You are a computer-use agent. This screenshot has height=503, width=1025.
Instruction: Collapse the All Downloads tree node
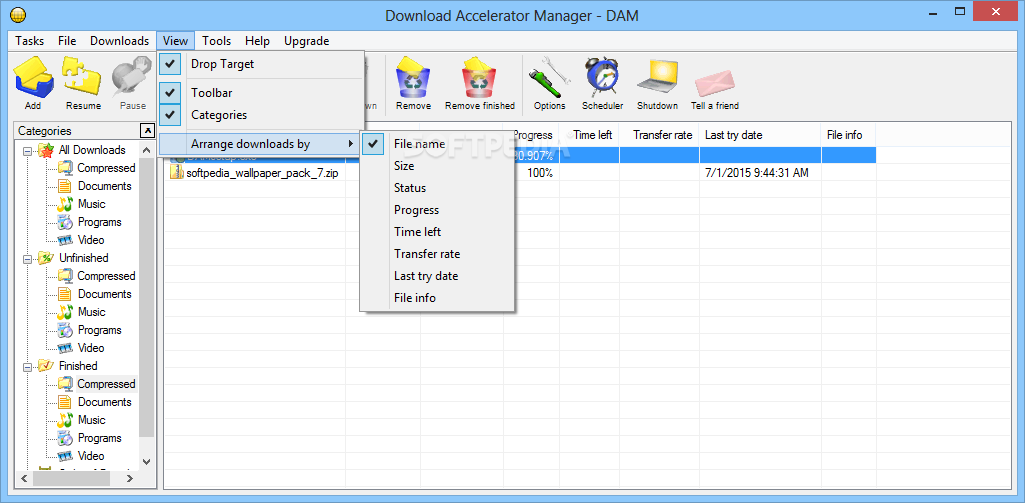(x=27, y=150)
